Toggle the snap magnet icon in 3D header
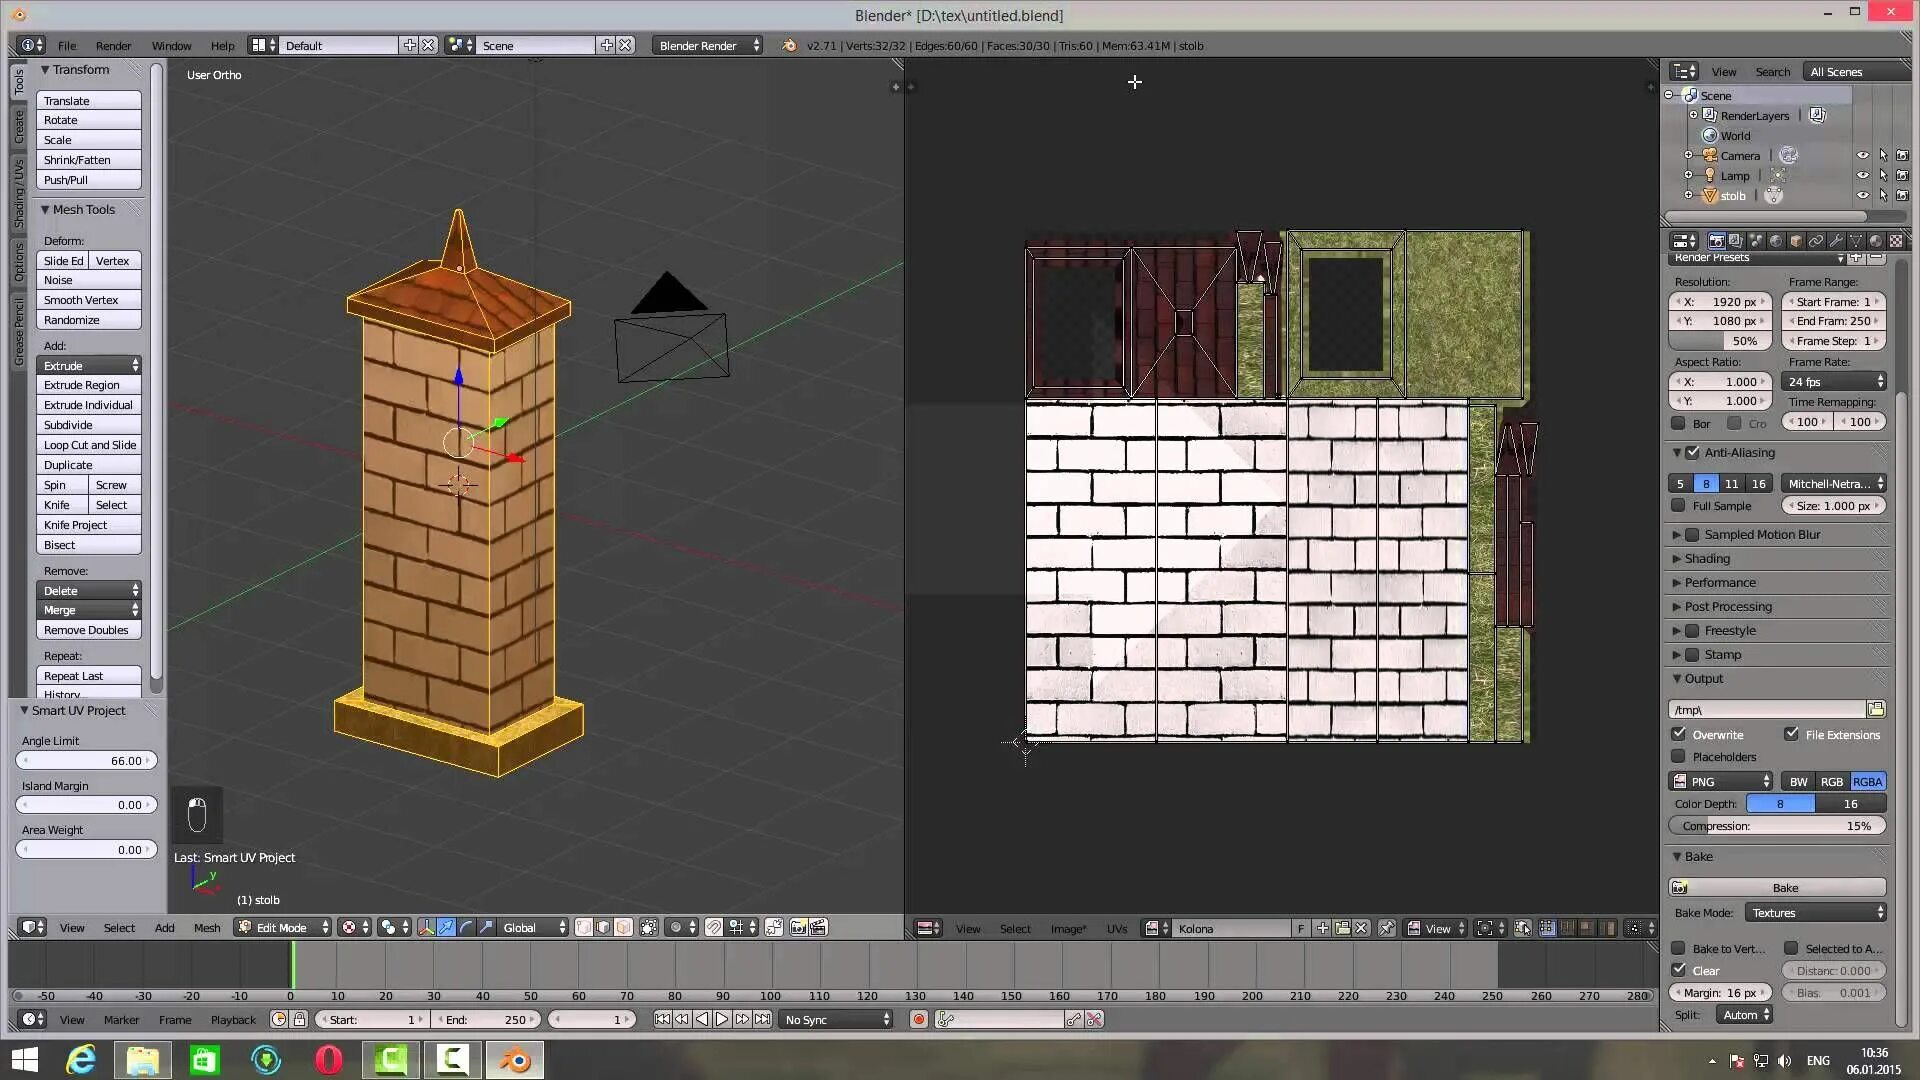Image resolution: width=1920 pixels, height=1080 pixels. click(x=713, y=927)
